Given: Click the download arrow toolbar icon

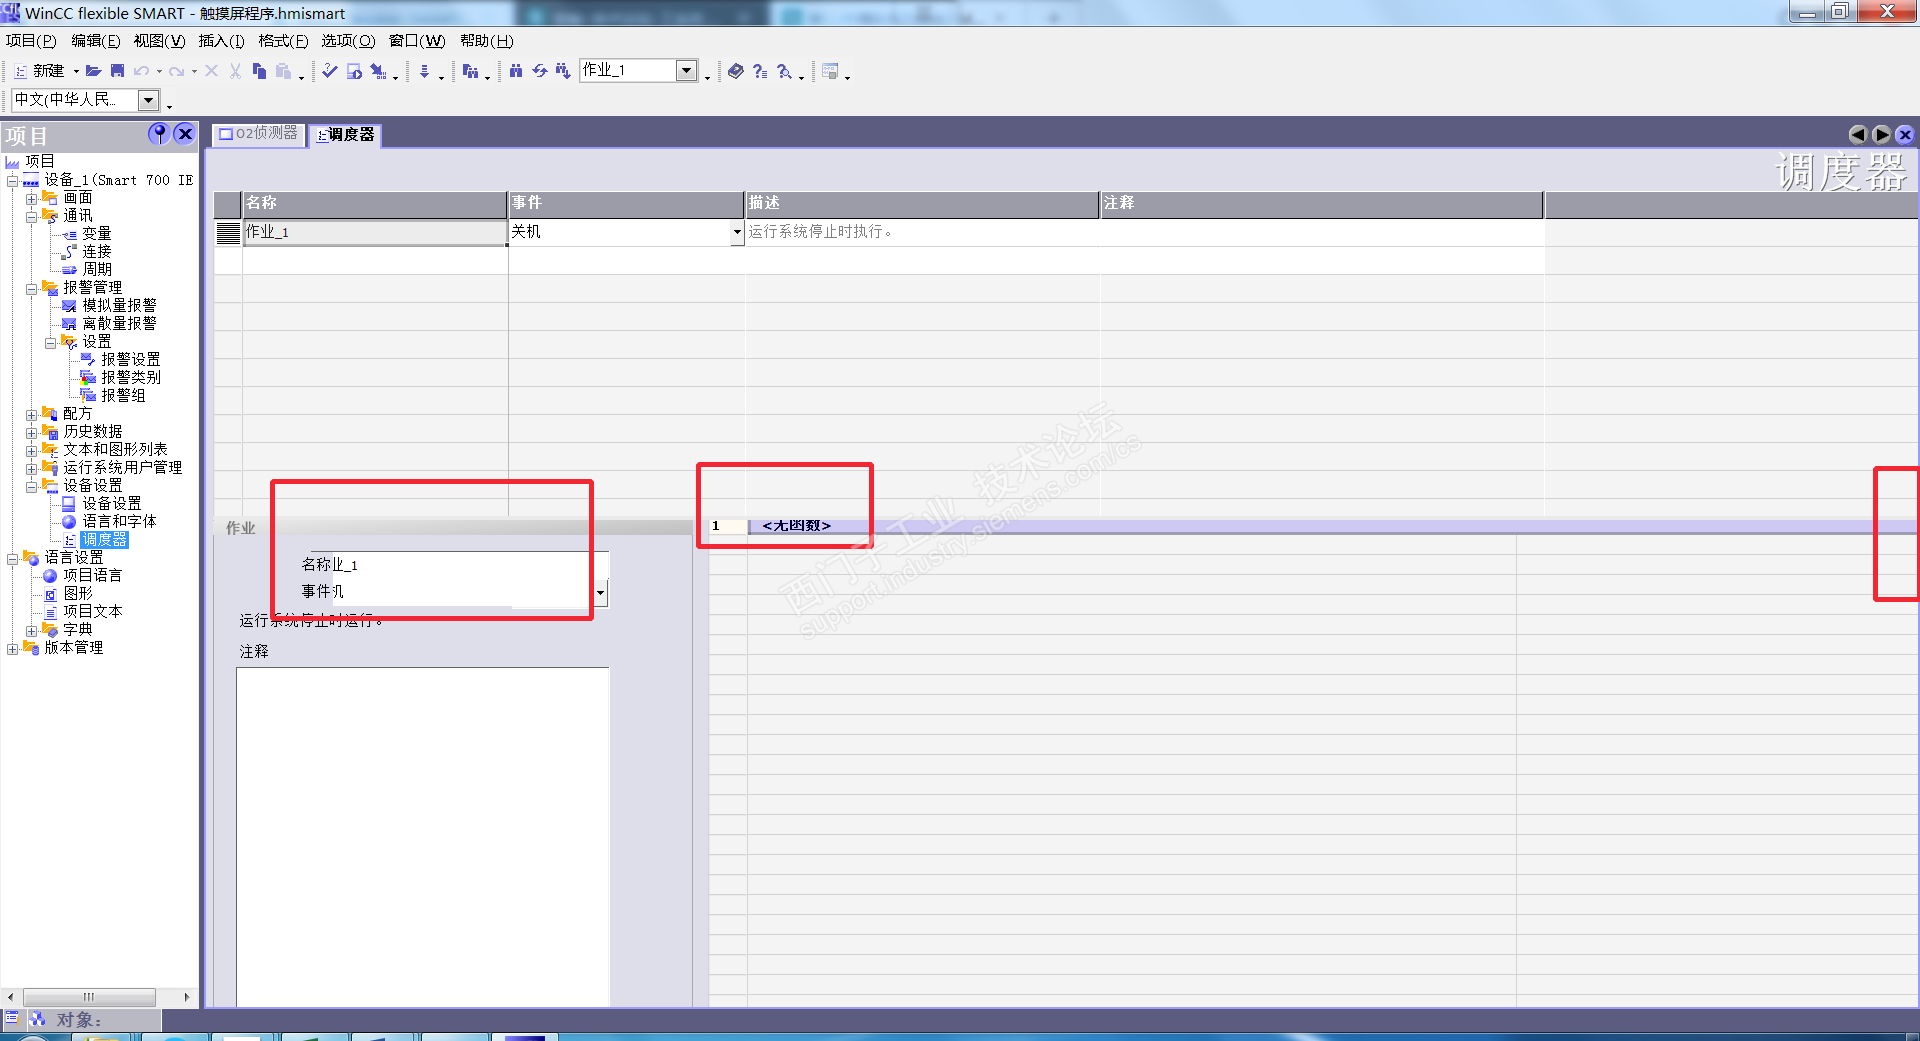Looking at the screenshot, I should tap(425, 71).
